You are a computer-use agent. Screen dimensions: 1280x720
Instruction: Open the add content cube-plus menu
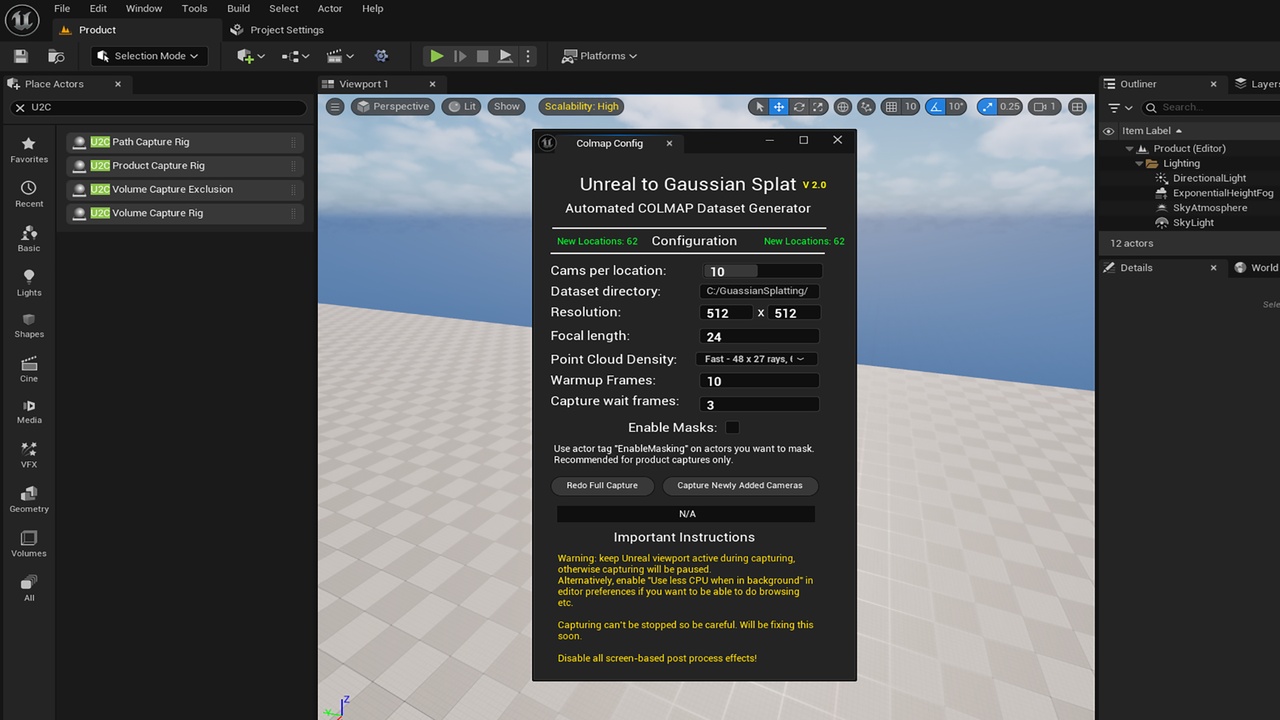point(250,56)
